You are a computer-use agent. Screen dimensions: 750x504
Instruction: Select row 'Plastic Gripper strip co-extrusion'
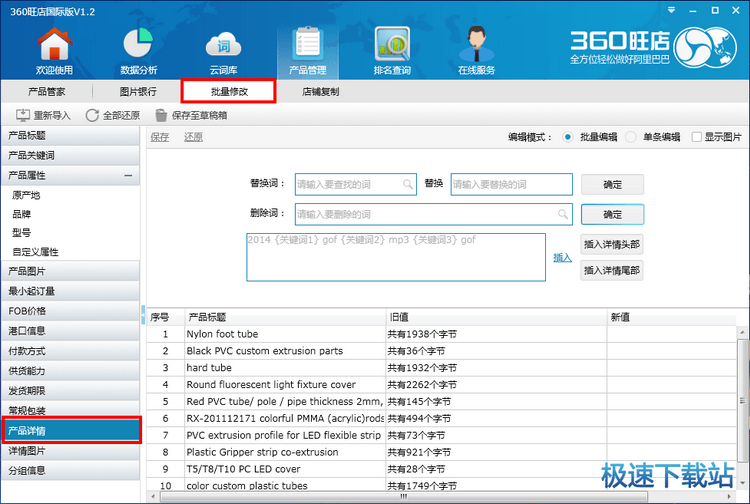441,452
